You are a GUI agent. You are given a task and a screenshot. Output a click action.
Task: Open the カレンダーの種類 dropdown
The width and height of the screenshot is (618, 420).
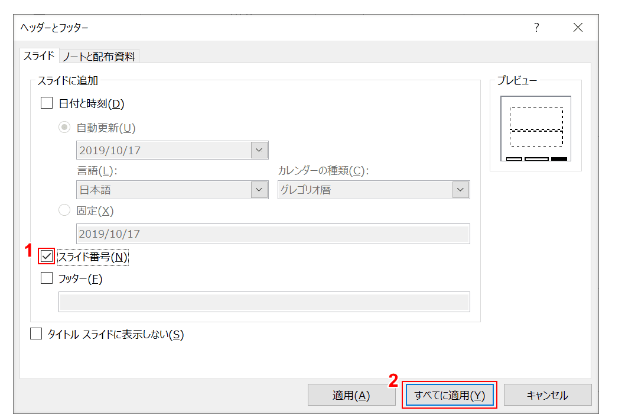(460, 189)
